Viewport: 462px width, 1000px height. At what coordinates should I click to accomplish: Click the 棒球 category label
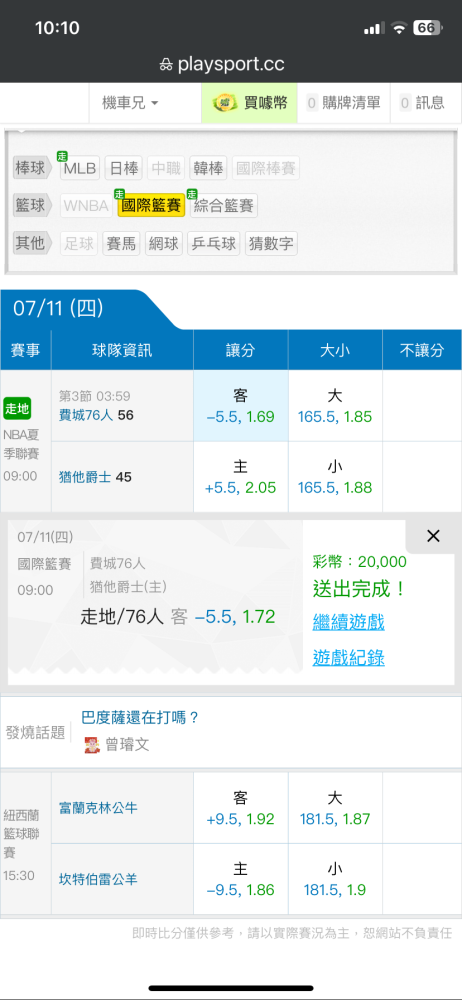(x=34, y=168)
